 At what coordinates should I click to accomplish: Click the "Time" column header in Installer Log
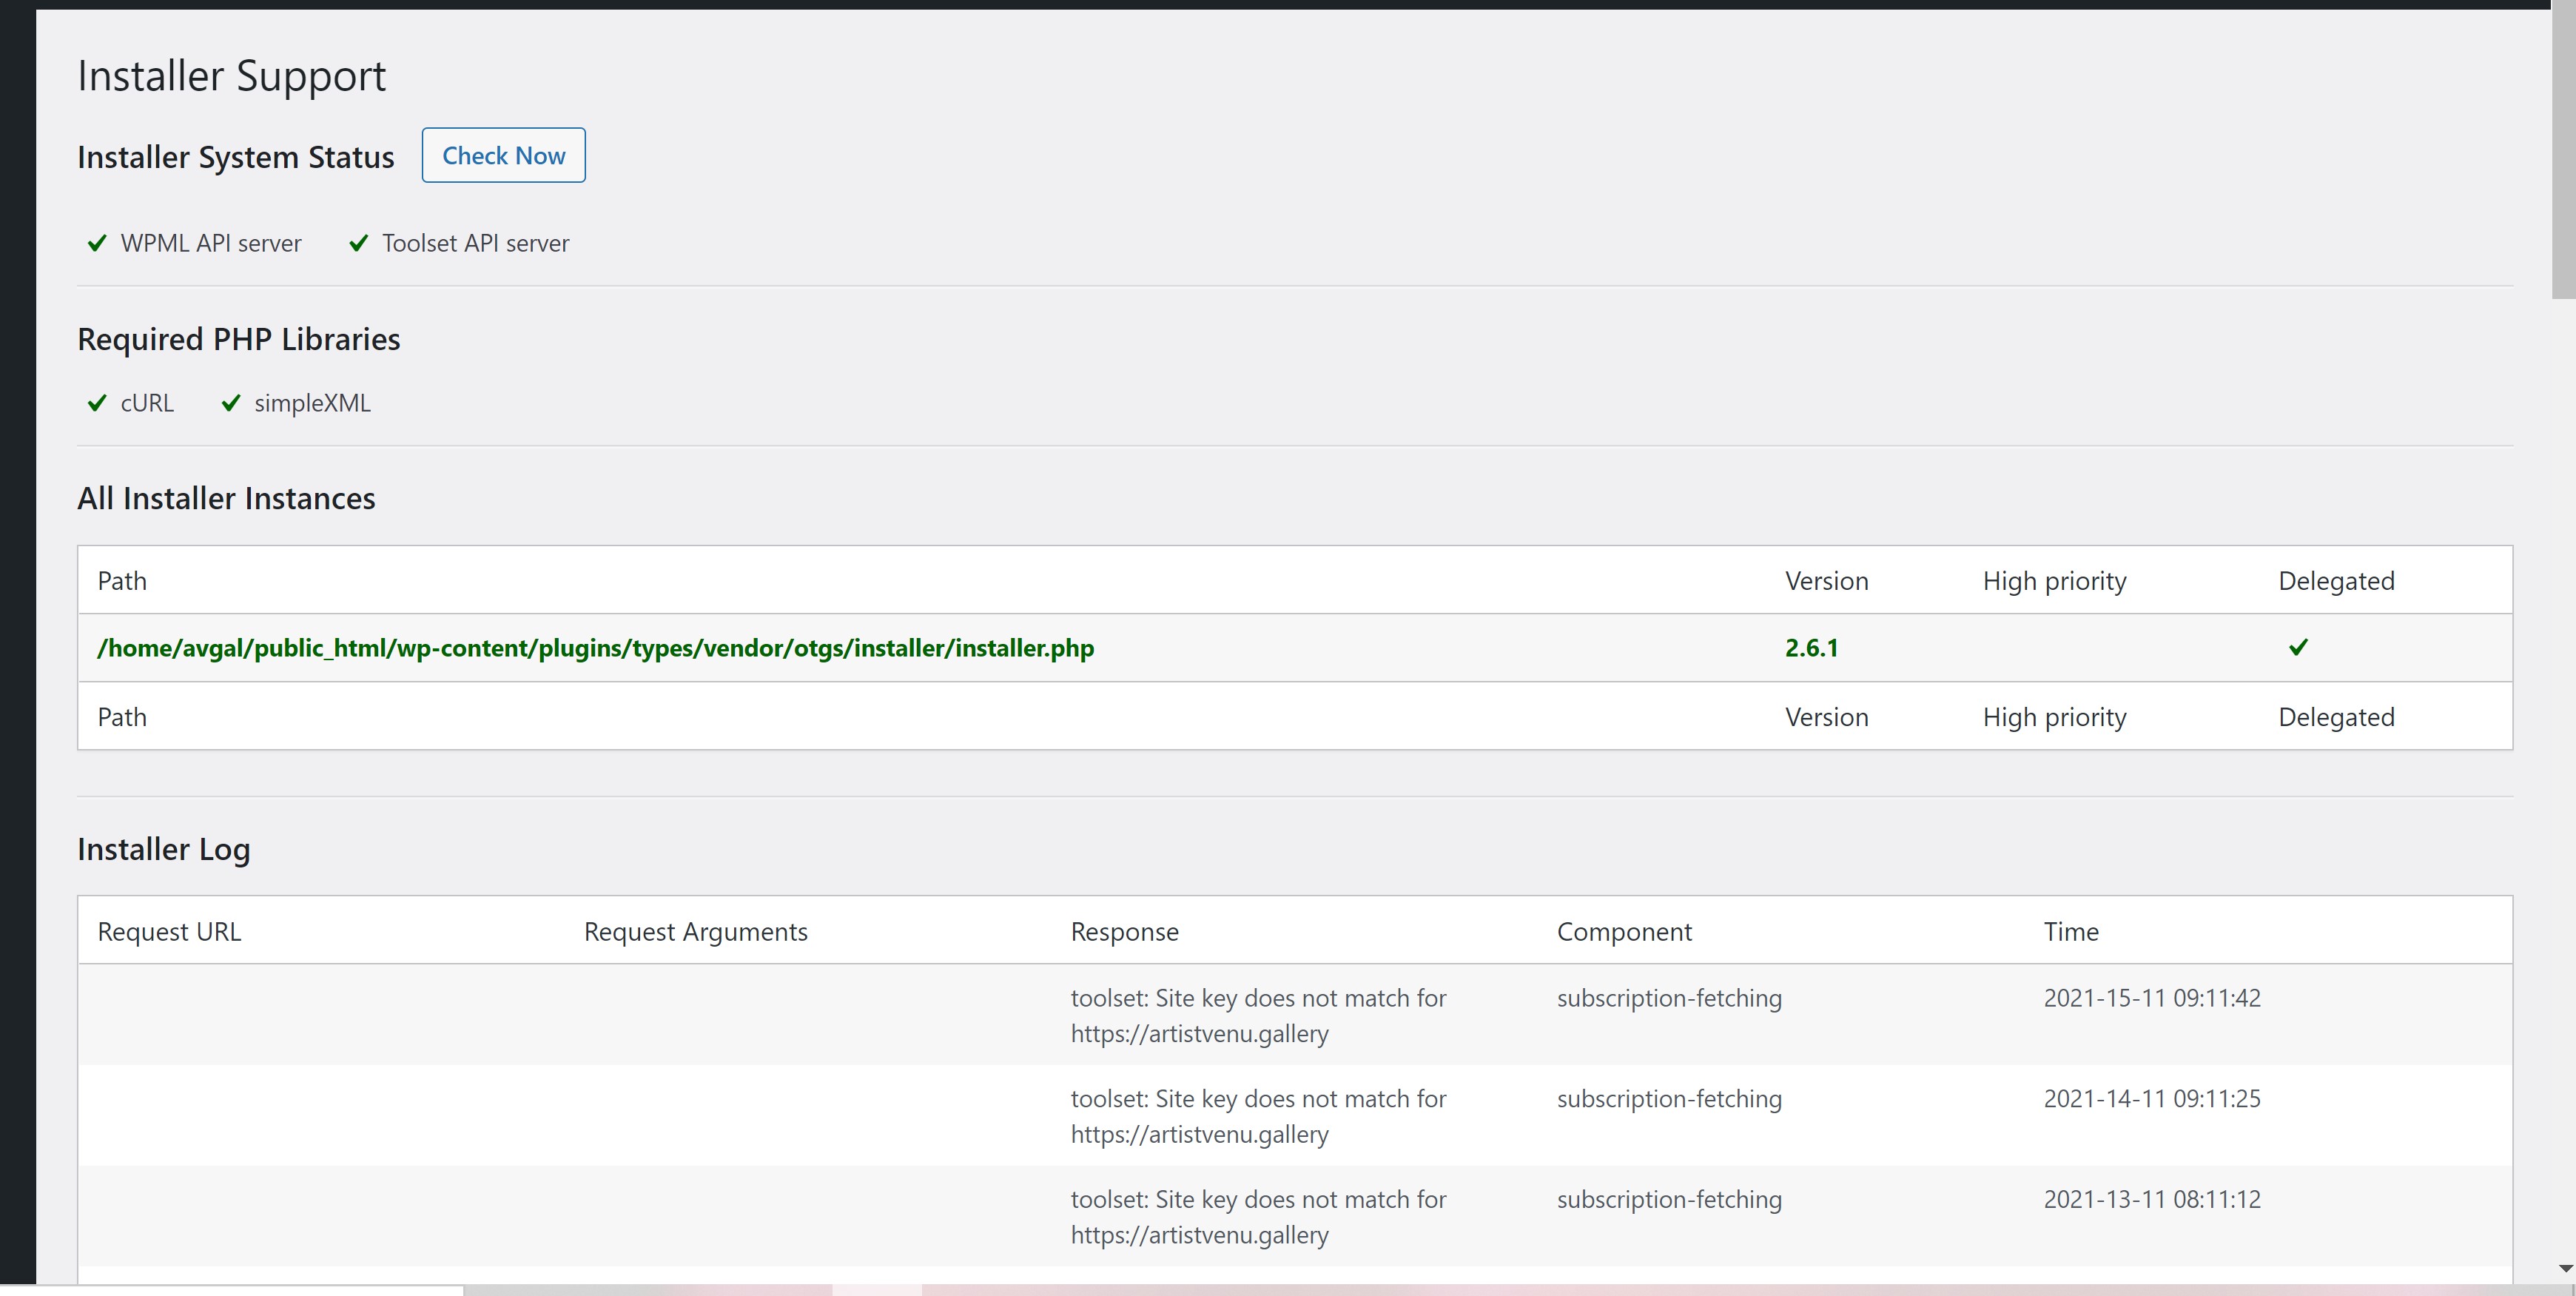(x=2071, y=931)
